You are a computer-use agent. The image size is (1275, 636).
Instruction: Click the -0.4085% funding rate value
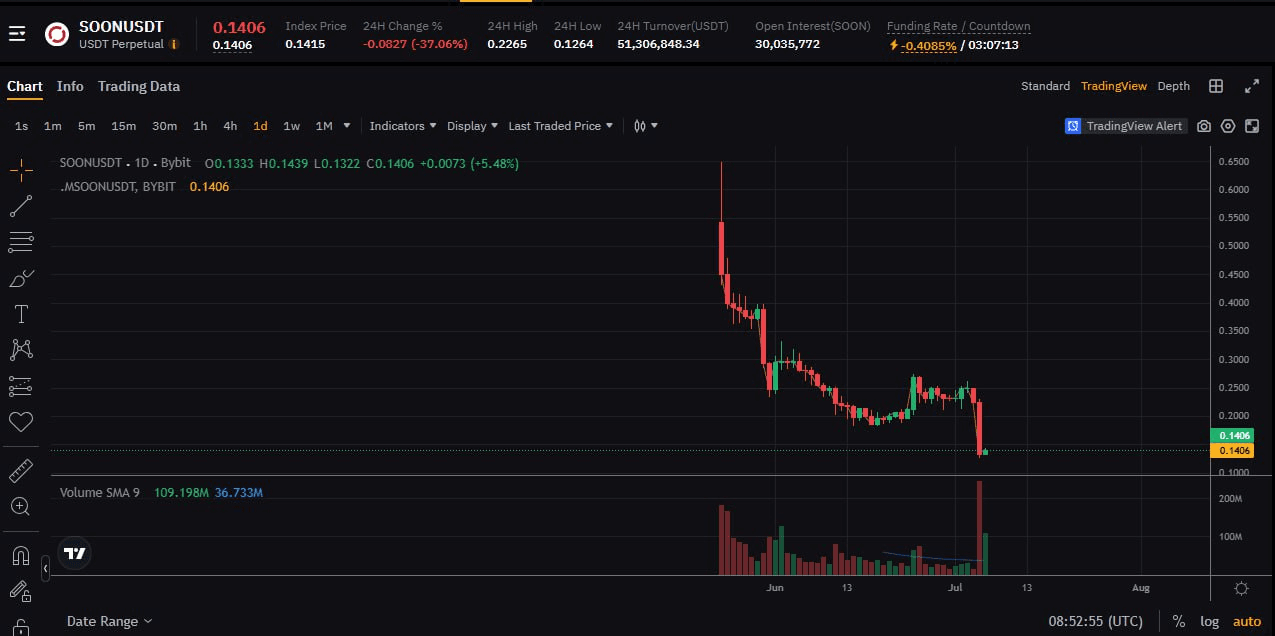coord(928,45)
